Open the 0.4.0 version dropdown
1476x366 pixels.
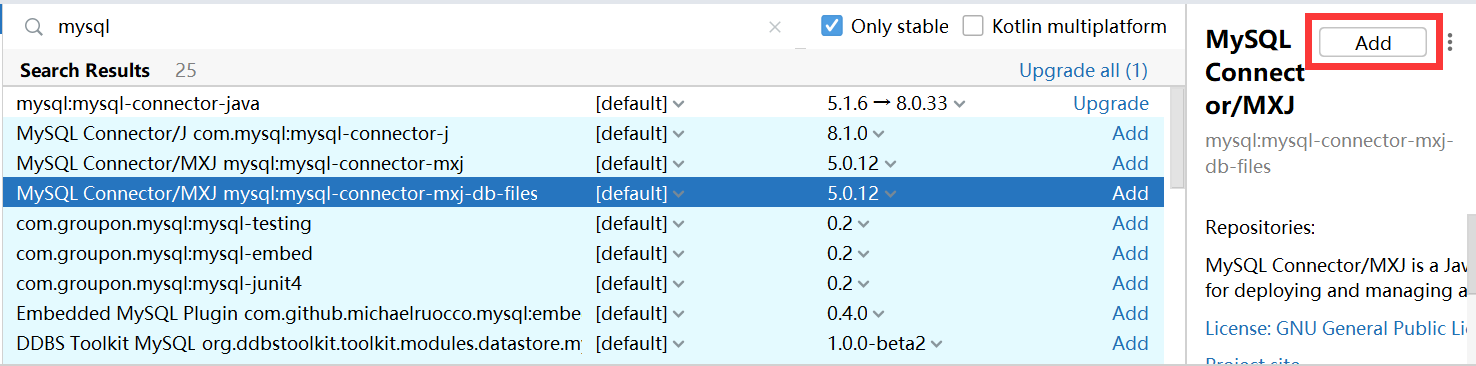coord(855,313)
